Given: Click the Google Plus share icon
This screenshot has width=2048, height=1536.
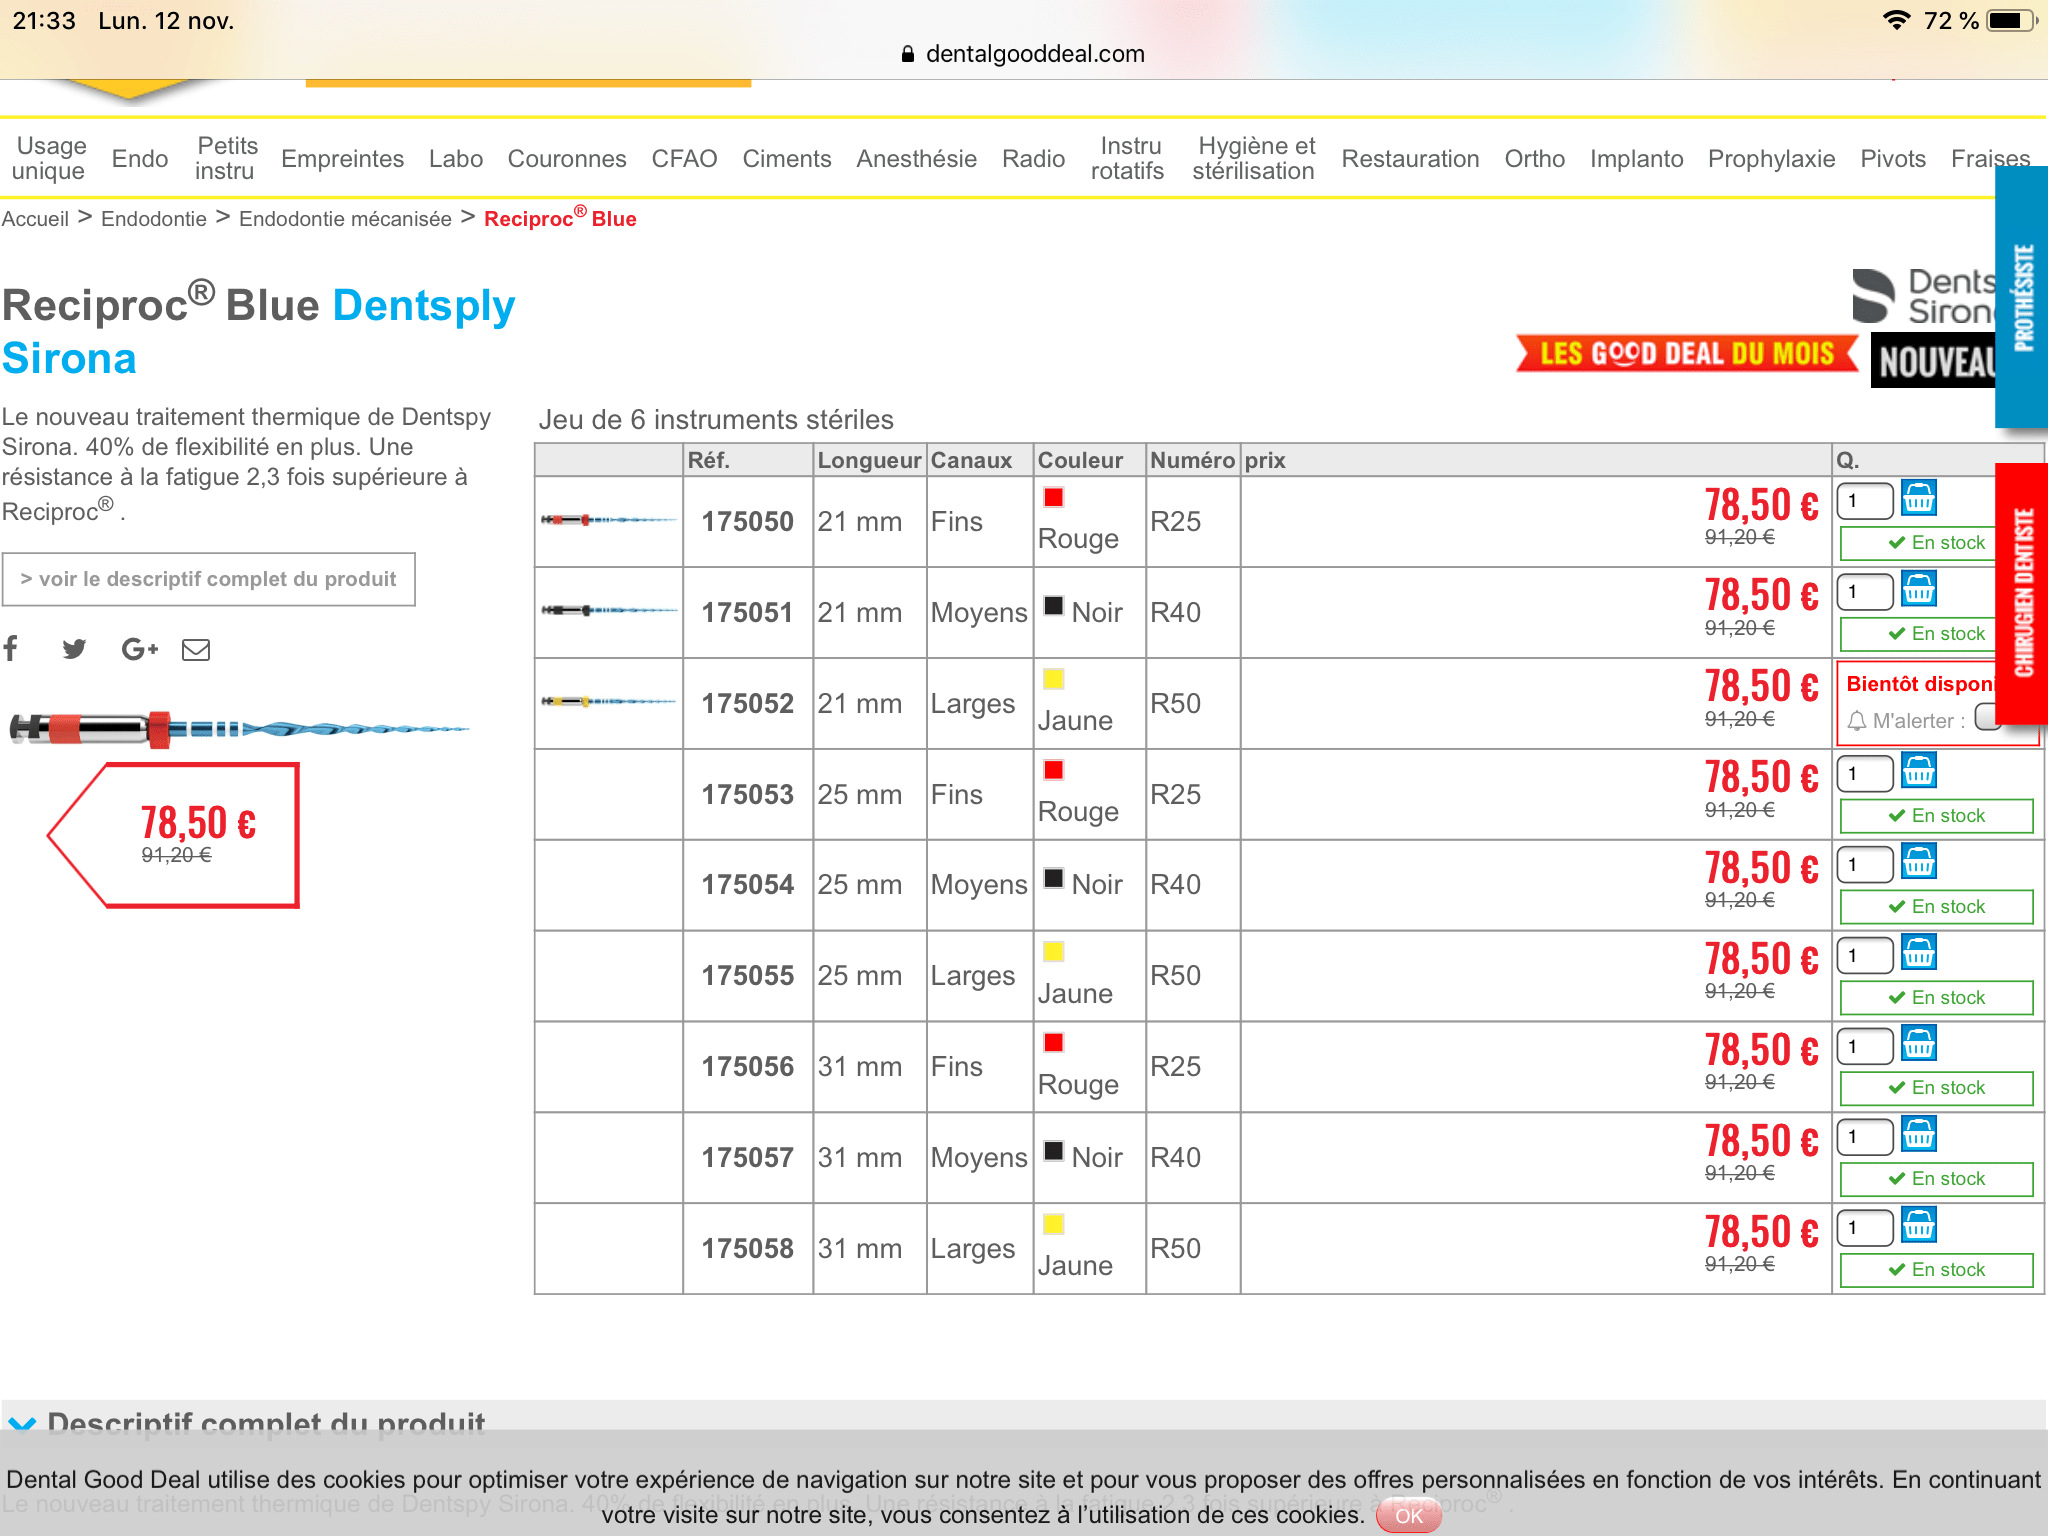Looking at the screenshot, I should point(139,649).
